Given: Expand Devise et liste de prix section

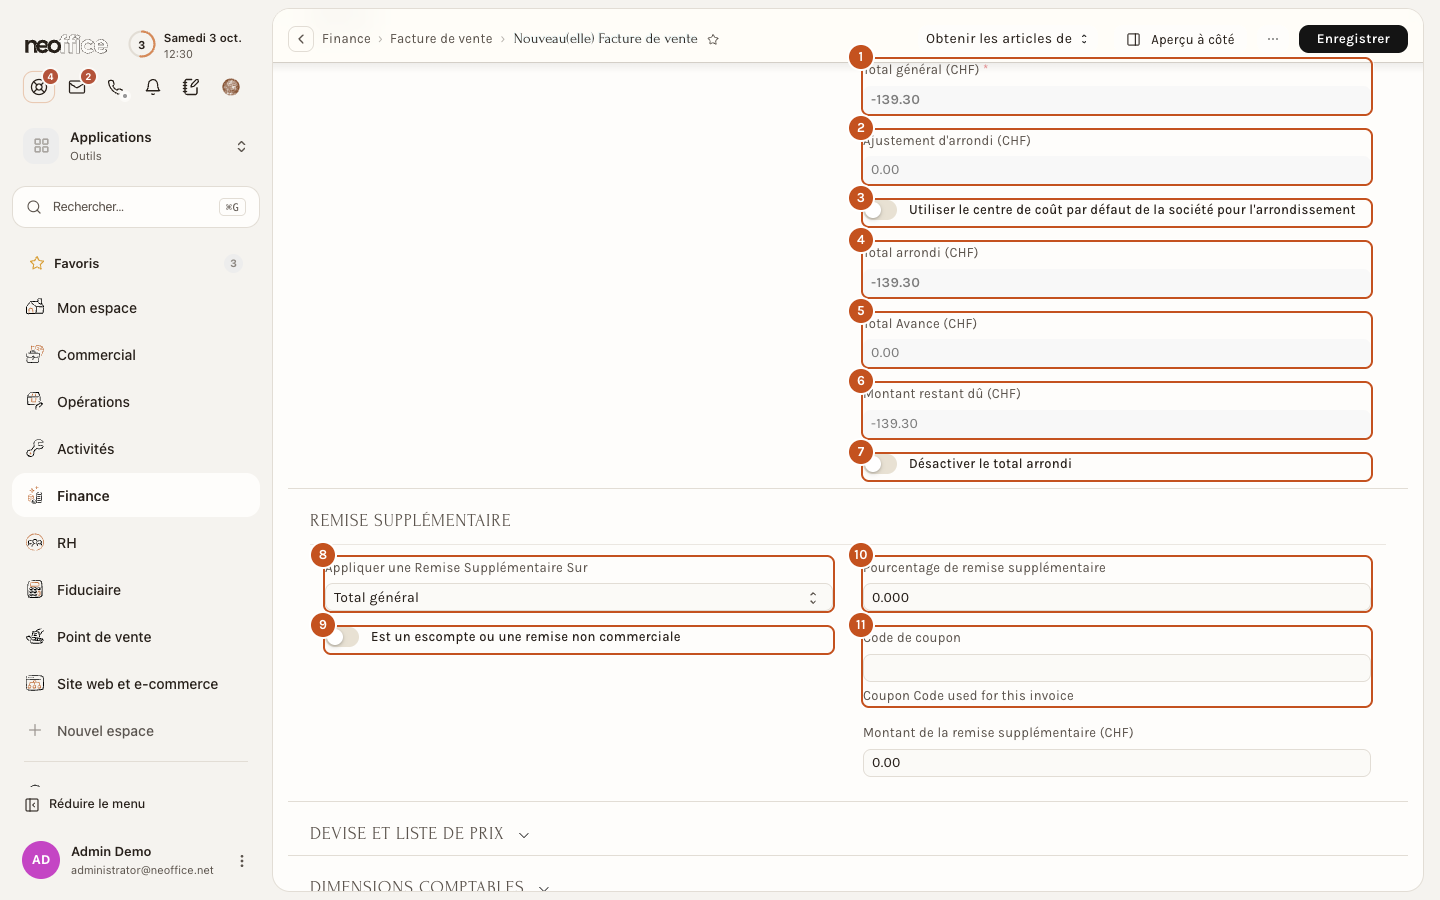Looking at the screenshot, I should [420, 834].
